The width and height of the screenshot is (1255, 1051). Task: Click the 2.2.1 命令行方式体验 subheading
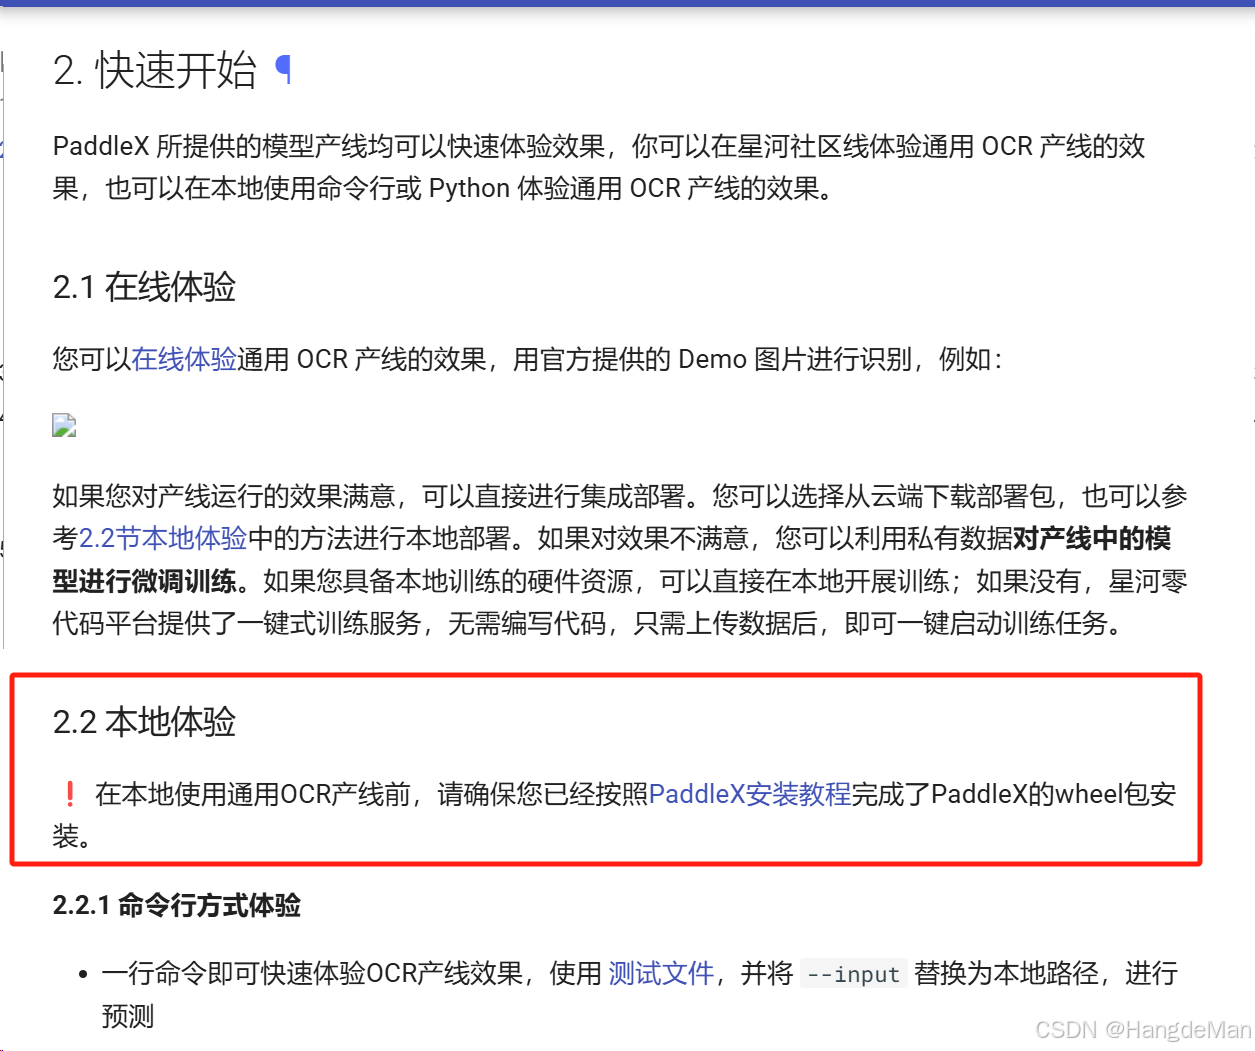176,905
